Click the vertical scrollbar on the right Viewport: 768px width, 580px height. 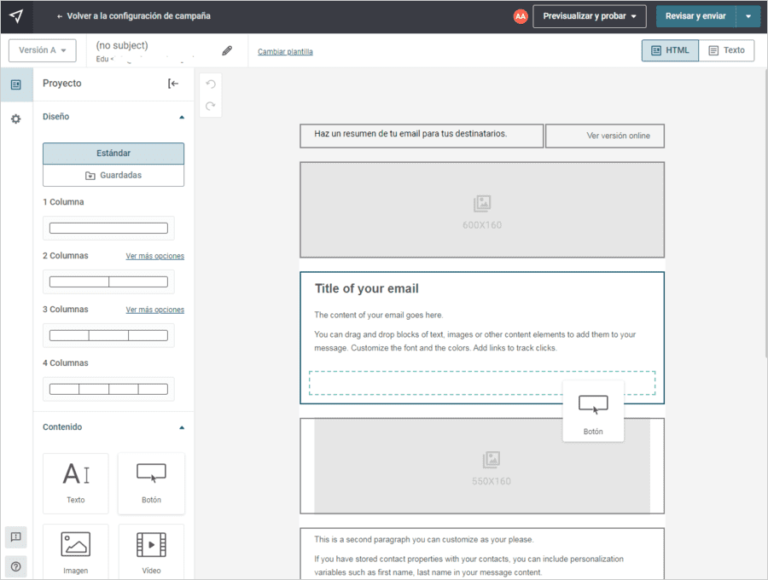tap(765, 214)
